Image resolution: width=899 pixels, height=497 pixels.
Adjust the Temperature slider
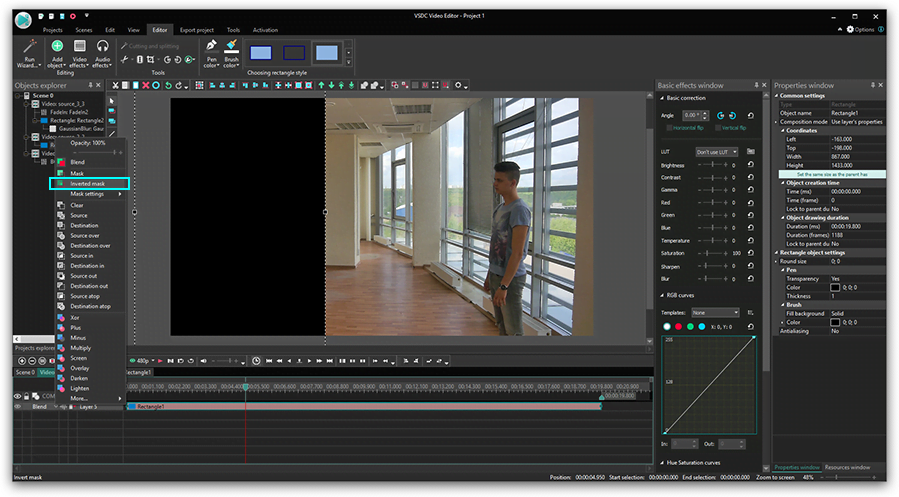coord(713,240)
